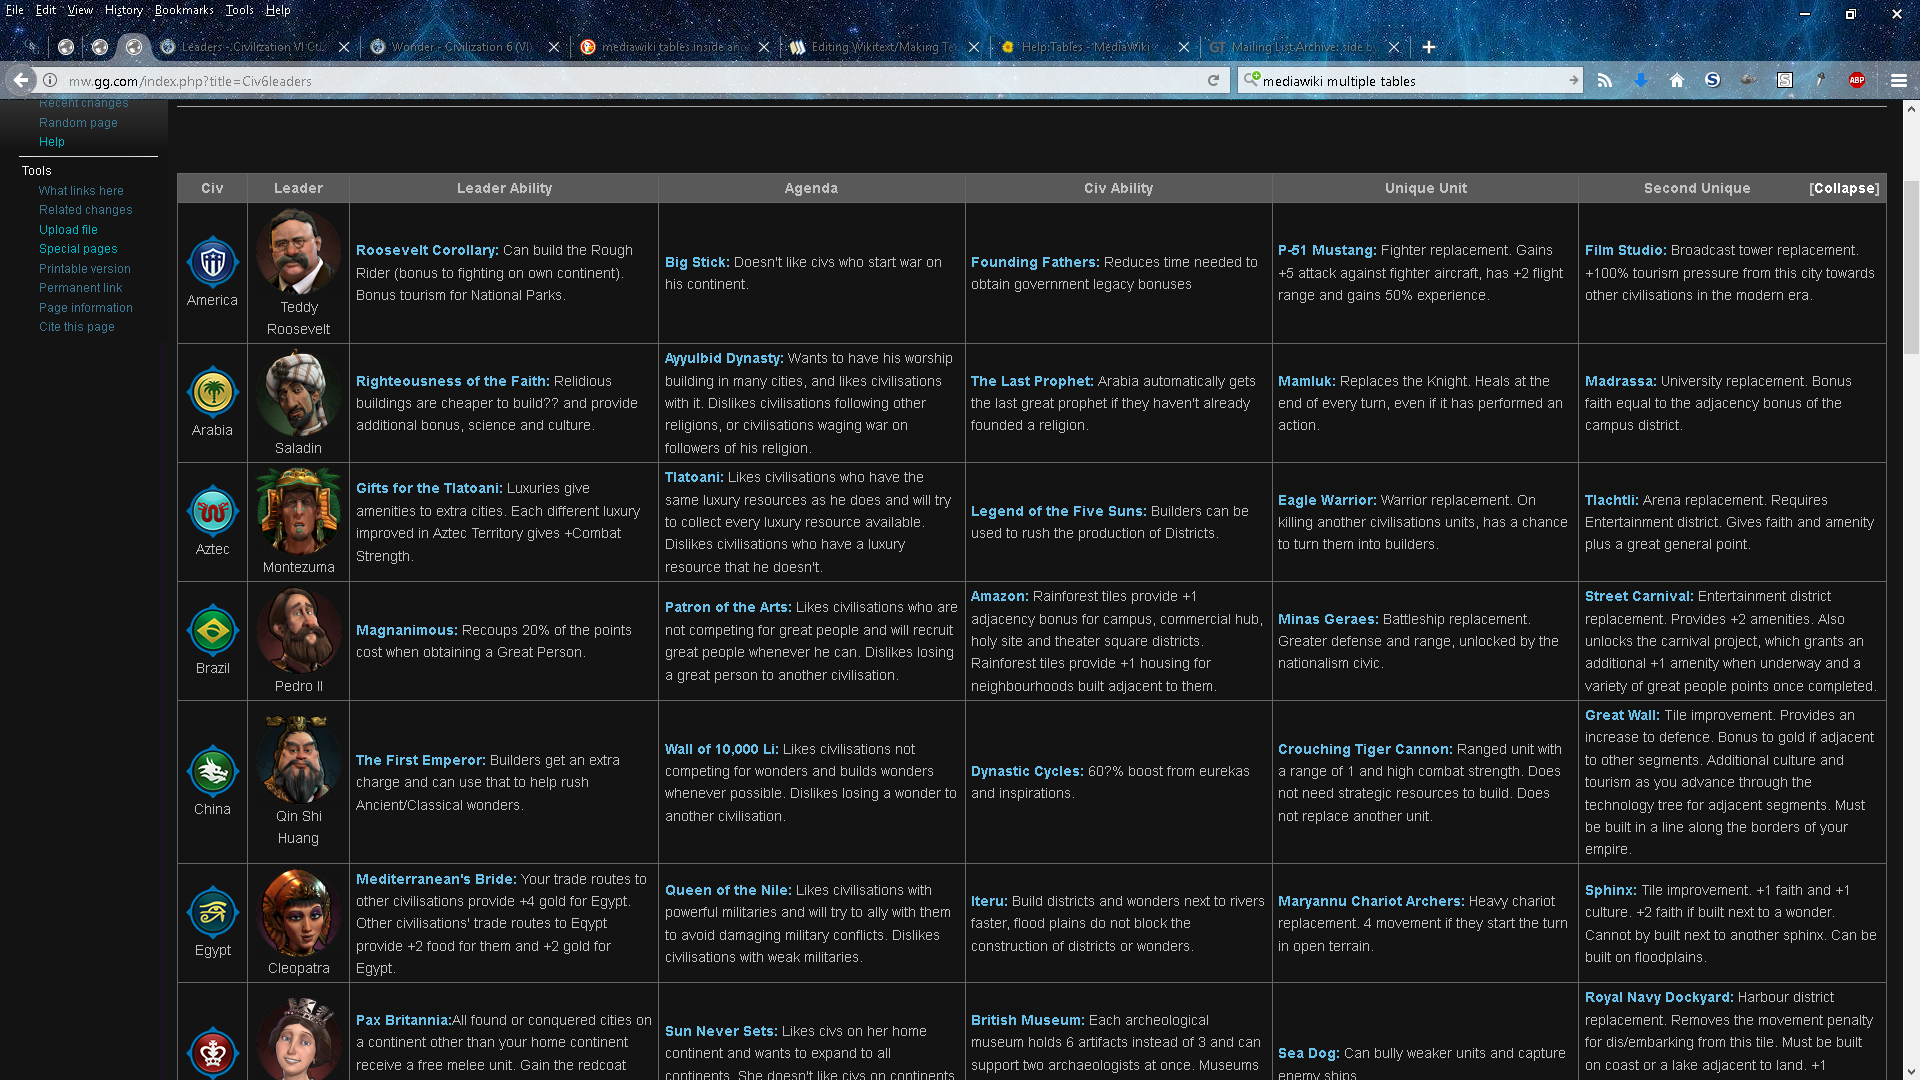Image resolution: width=1920 pixels, height=1080 pixels.
Task: Open the Upload file link
Action: [x=68, y=230]
